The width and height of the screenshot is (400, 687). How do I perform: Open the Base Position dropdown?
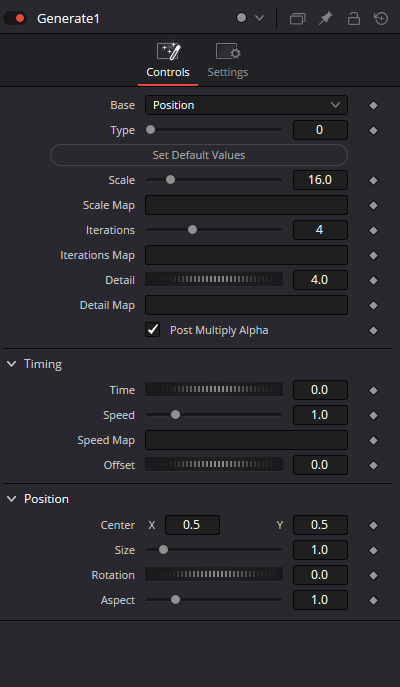point(246,105)
